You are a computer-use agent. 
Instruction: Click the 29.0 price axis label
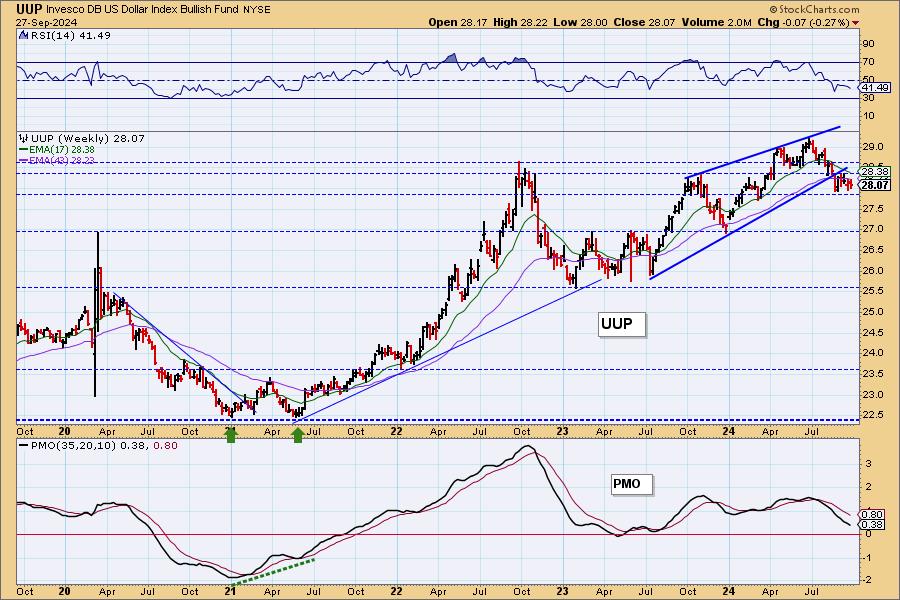[871, 146]
